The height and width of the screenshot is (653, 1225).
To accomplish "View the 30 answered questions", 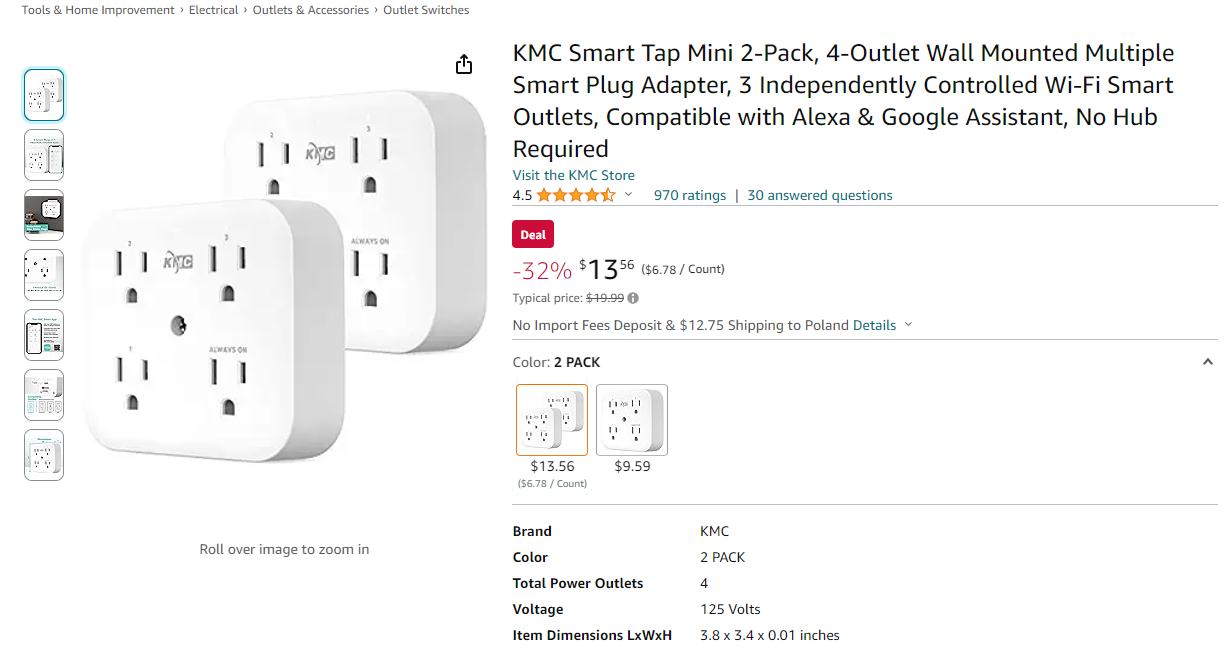I will coord(820,195).
